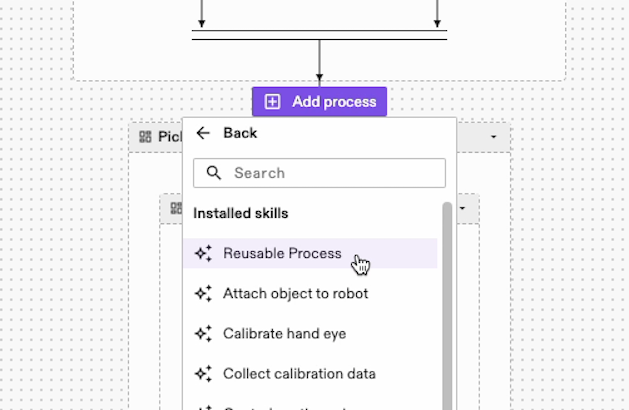
Task: Click the skills list vertical scrollbar
Action: 447,300
